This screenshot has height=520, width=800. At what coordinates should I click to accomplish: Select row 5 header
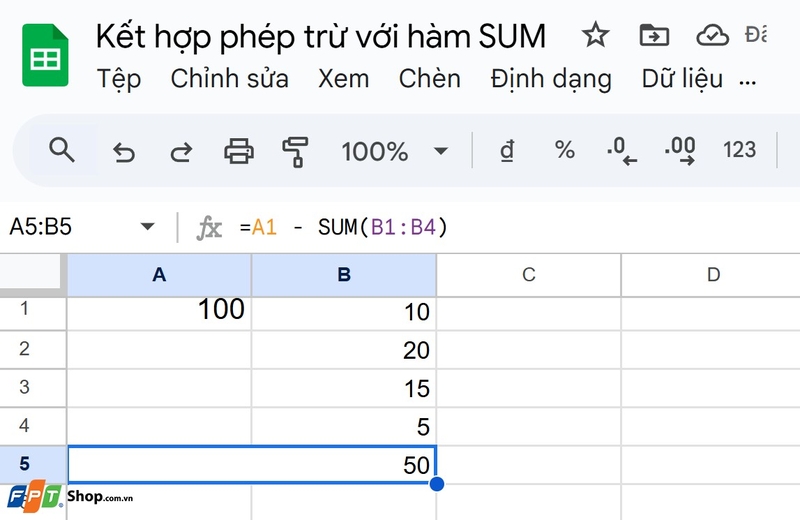(x=33, y=464)
